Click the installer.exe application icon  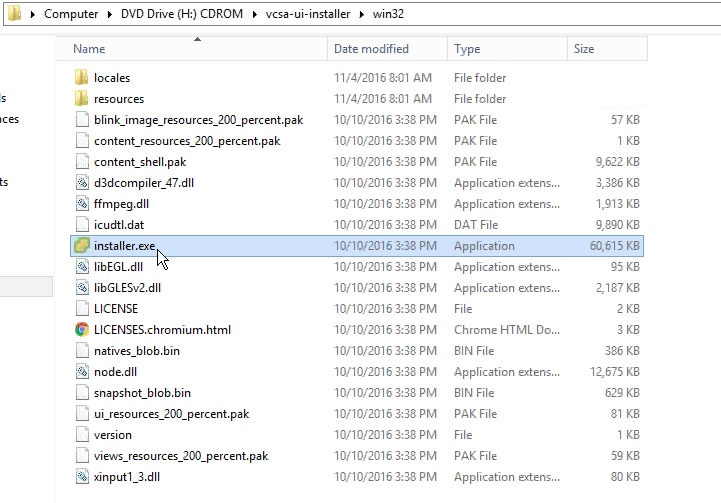(82, 246)
